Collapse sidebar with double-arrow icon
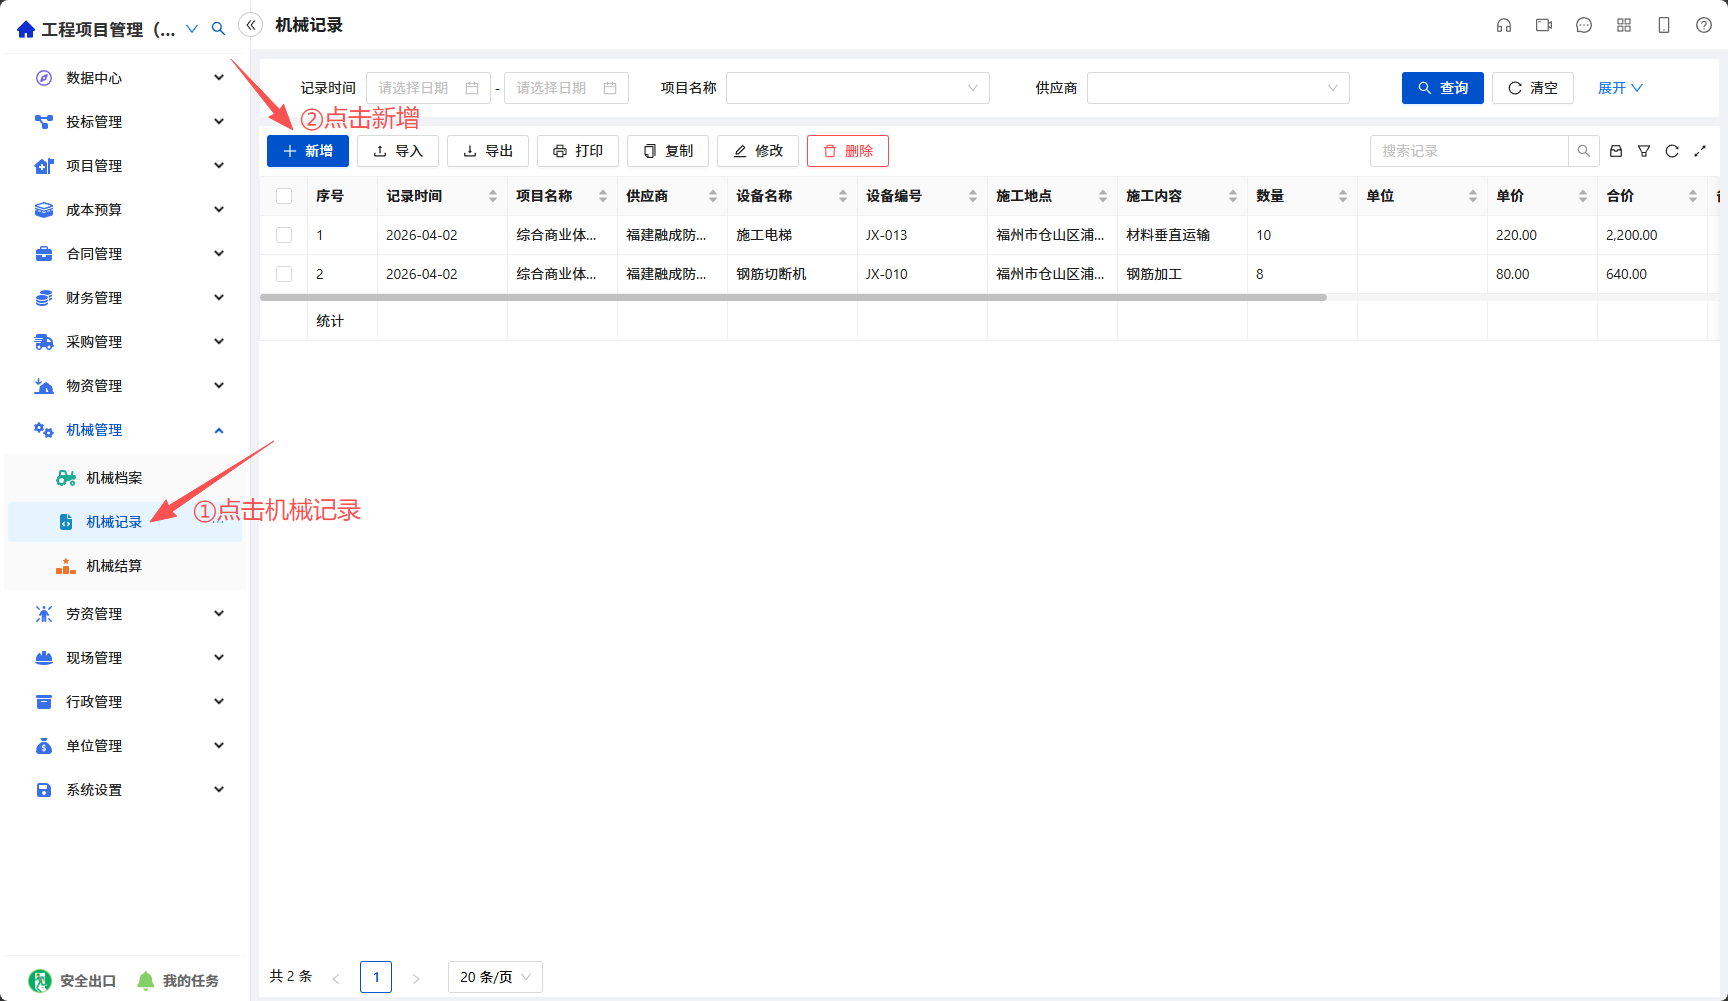 coord(251,25)
